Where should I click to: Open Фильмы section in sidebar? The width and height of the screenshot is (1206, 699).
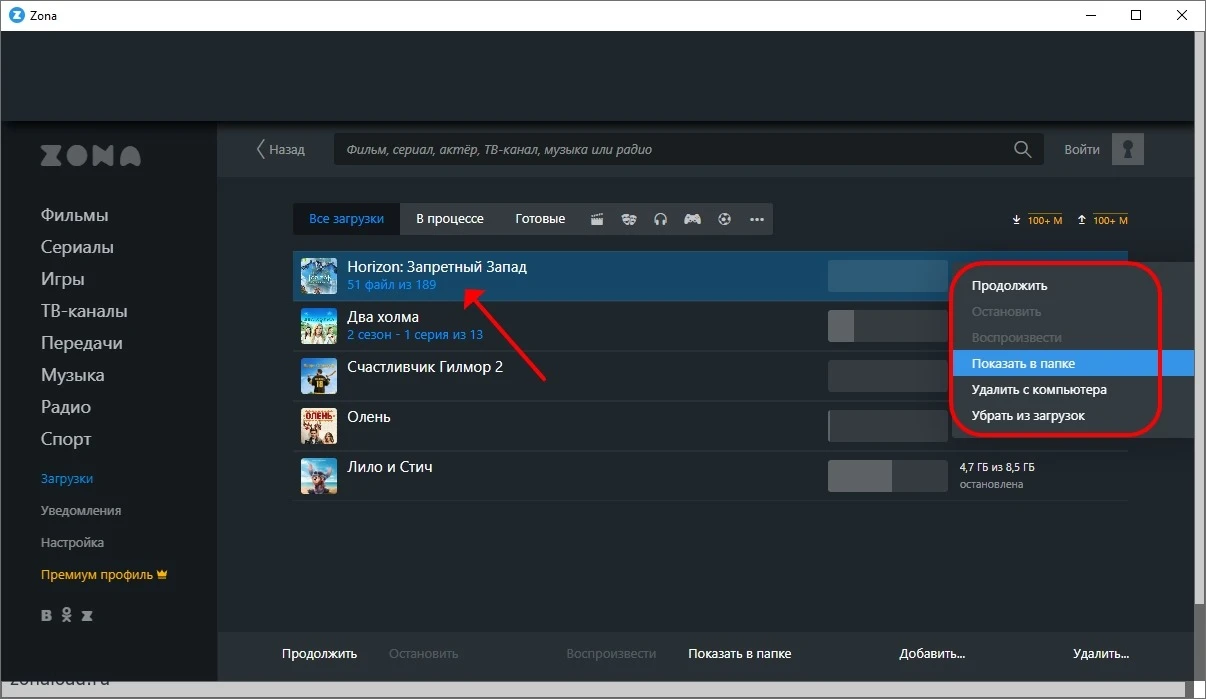click(x=75, y=215)
